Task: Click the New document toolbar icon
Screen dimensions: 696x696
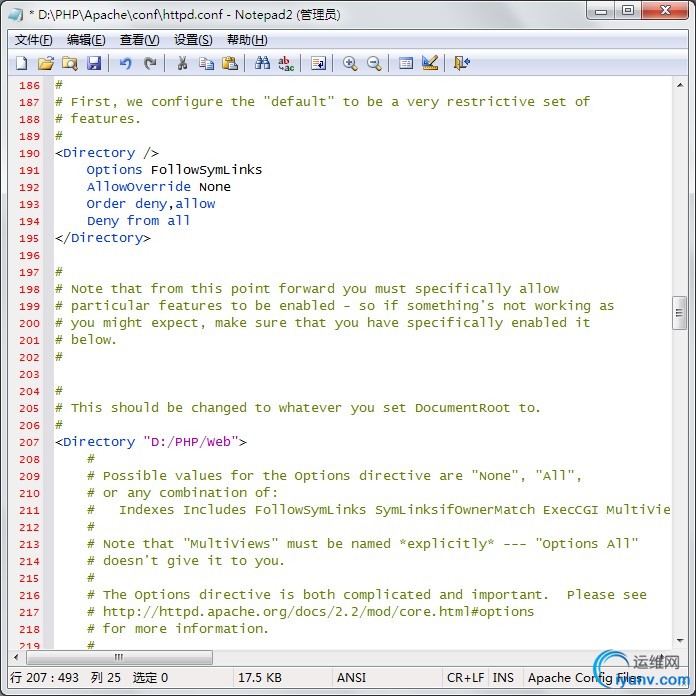Action: [21, 63]
